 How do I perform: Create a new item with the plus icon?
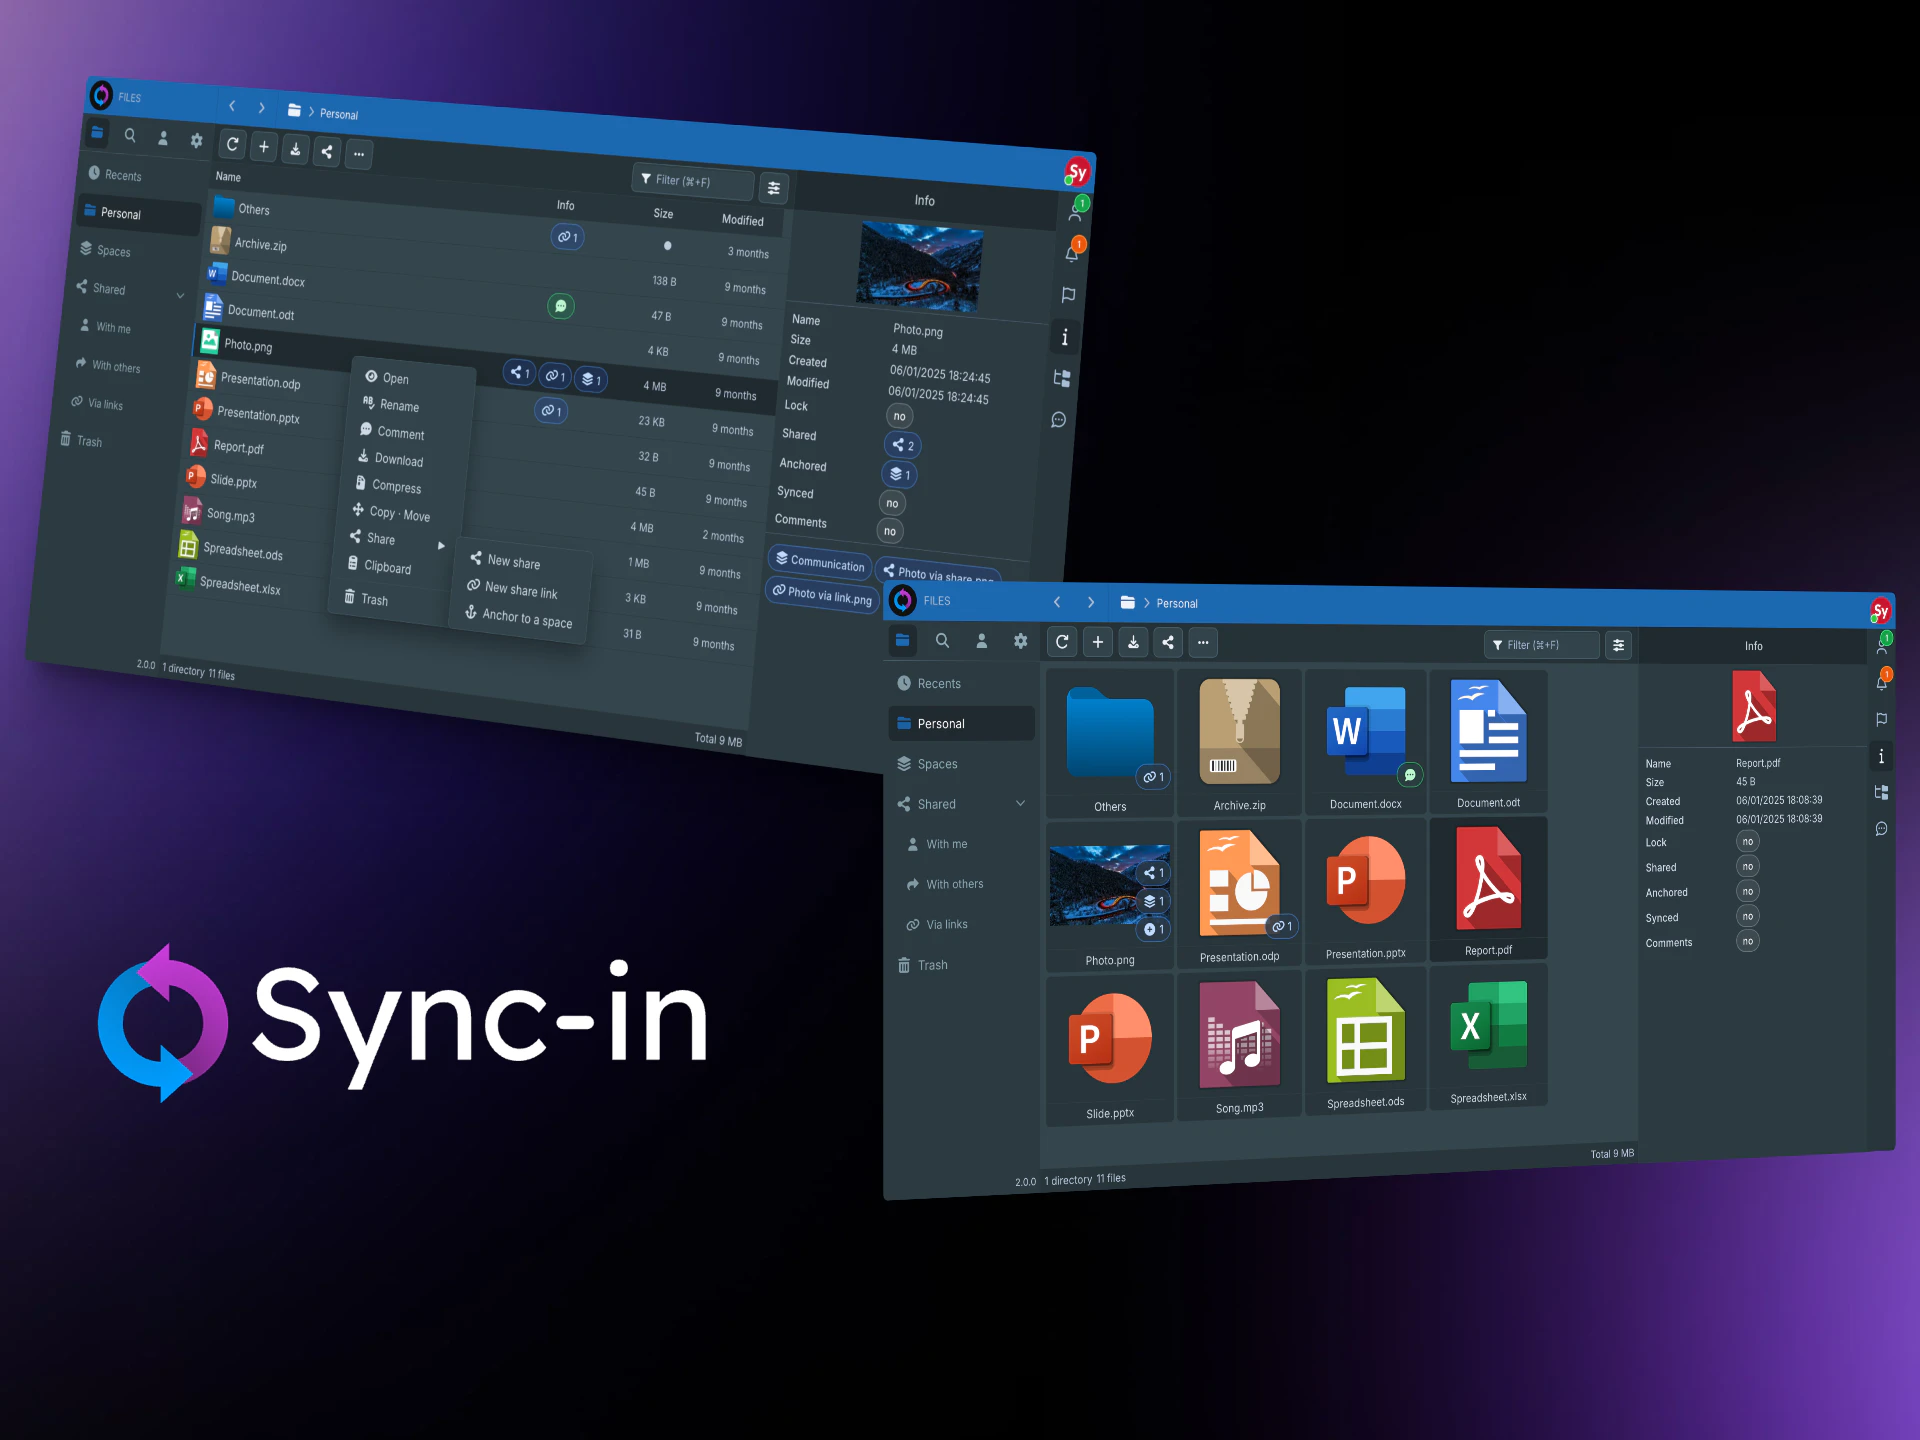tap(1098, 642)
